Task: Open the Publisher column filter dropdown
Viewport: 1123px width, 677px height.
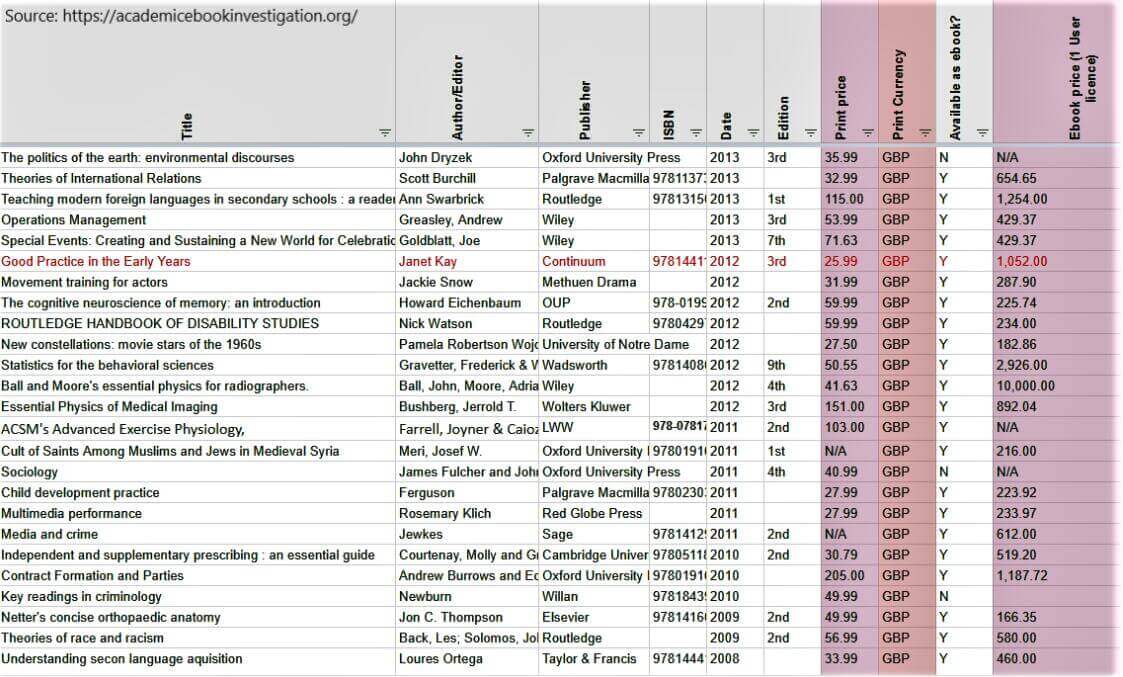Action: tap(639, 133)
